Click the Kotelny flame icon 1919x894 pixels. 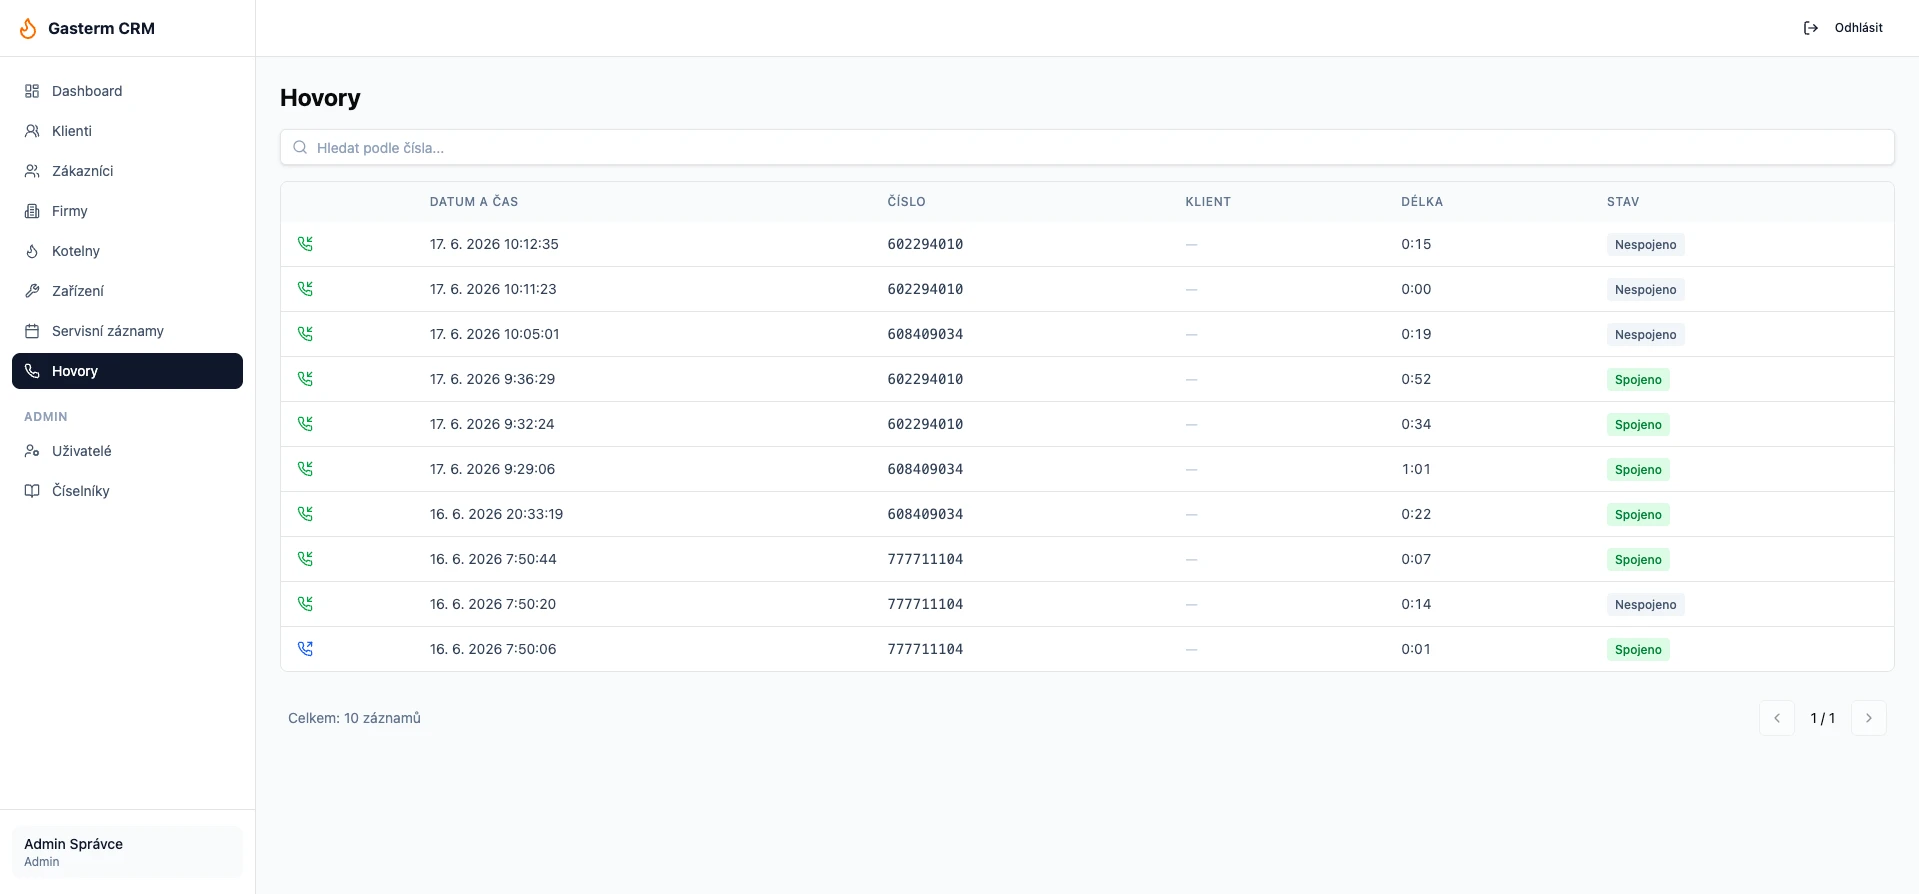click(x=32, y=251)
